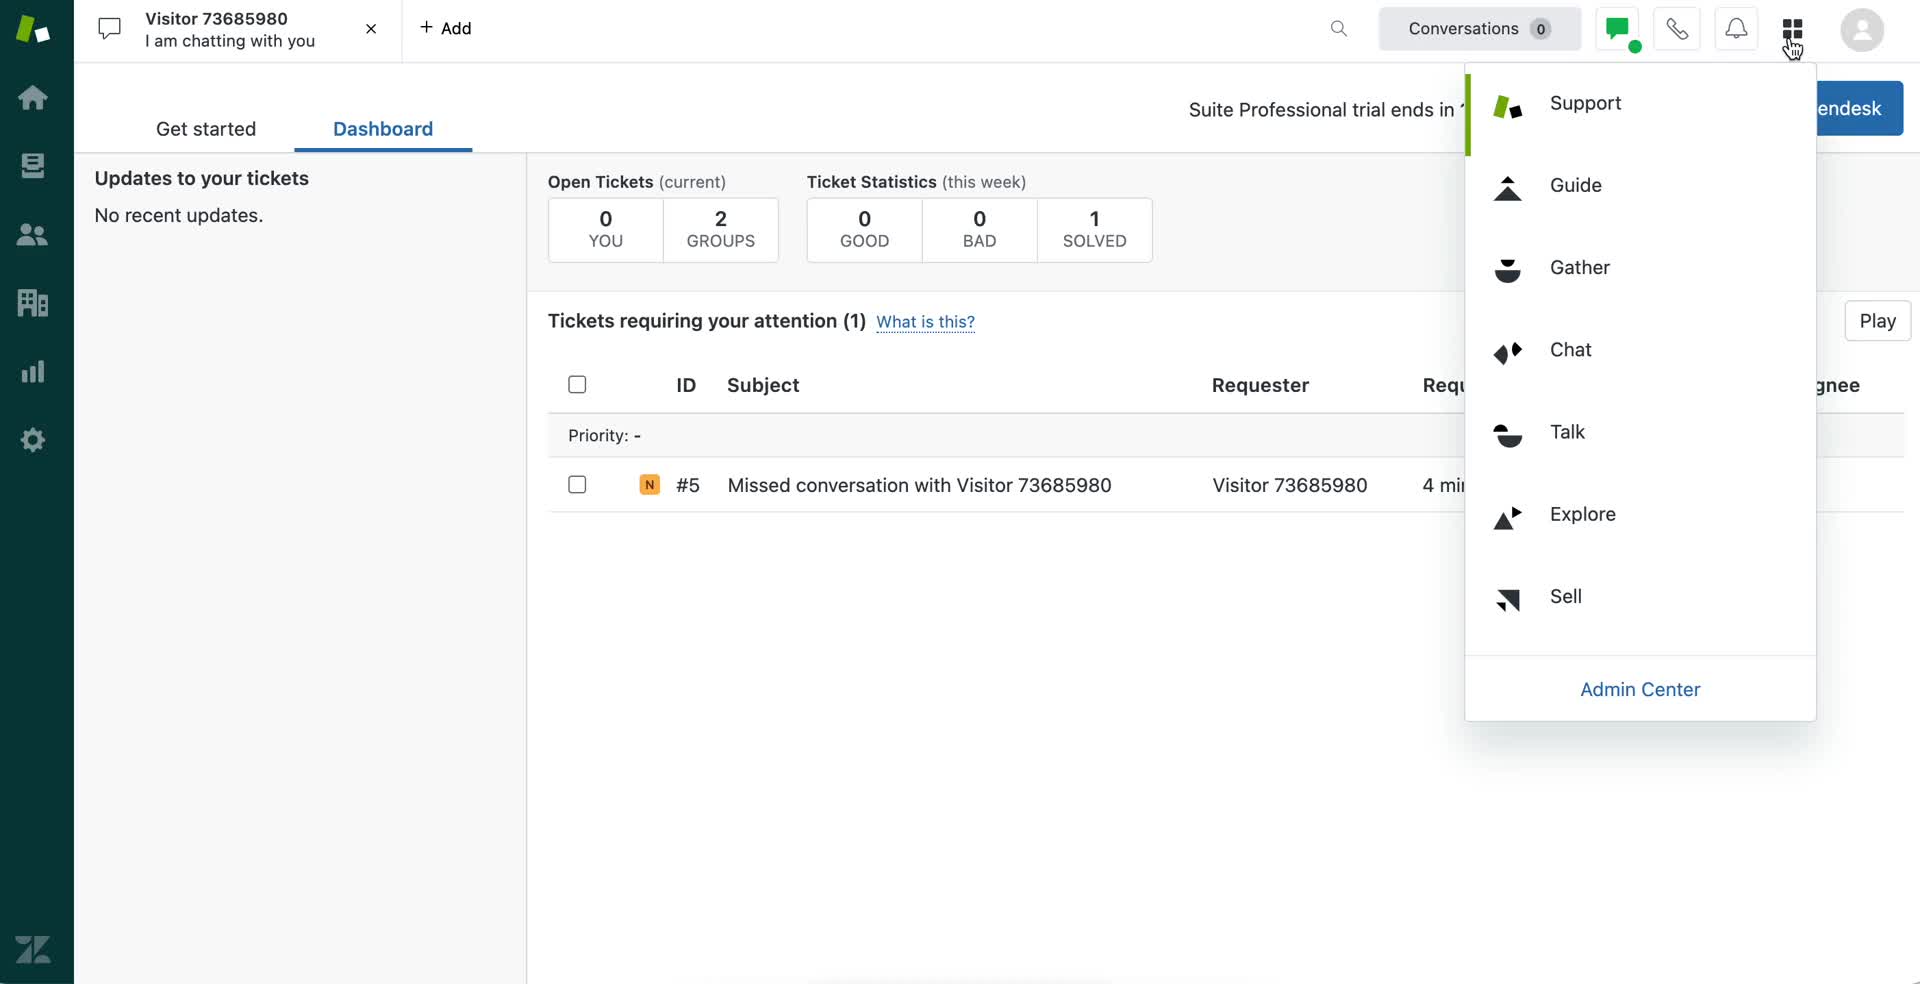Close the Visitor 73685980 tab
This screenshot has height=984, width=1920.
point(371,29)
